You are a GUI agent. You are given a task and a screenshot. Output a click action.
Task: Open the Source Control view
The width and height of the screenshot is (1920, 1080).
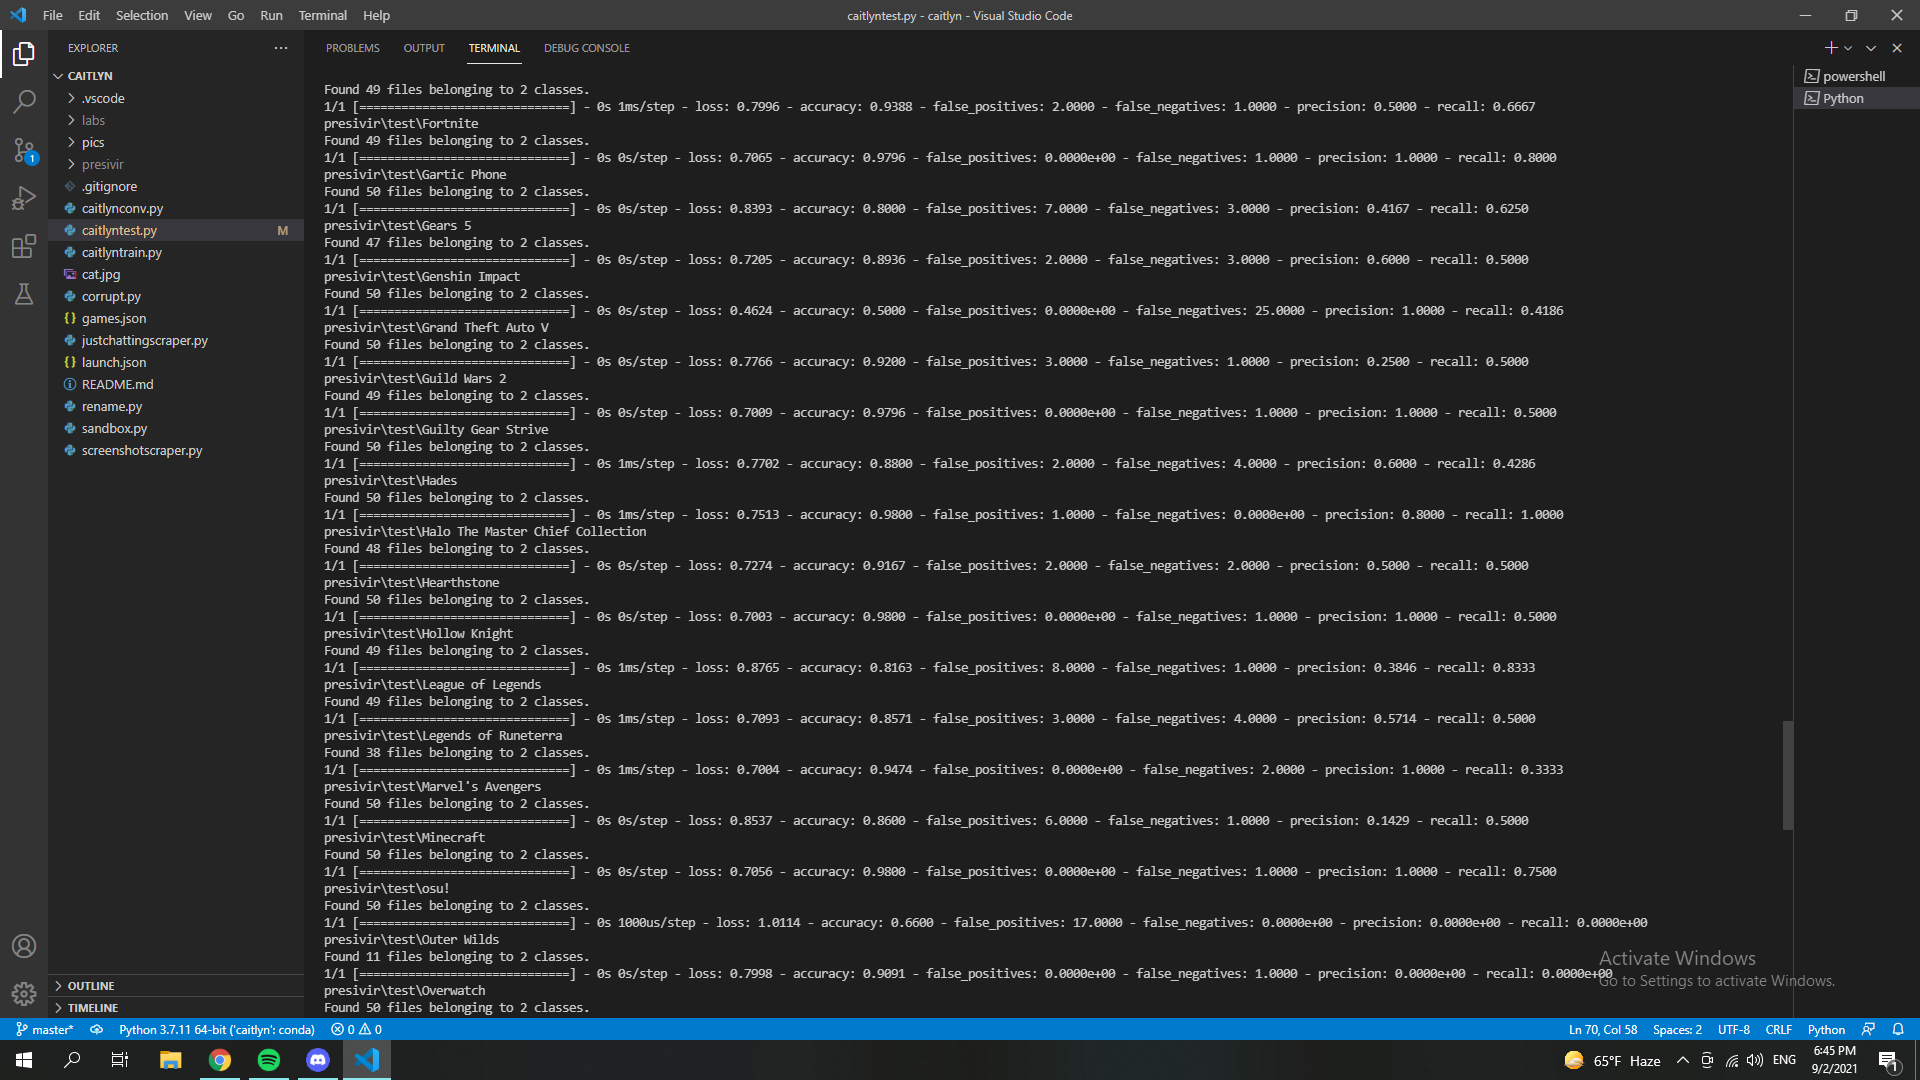(24, 150)
